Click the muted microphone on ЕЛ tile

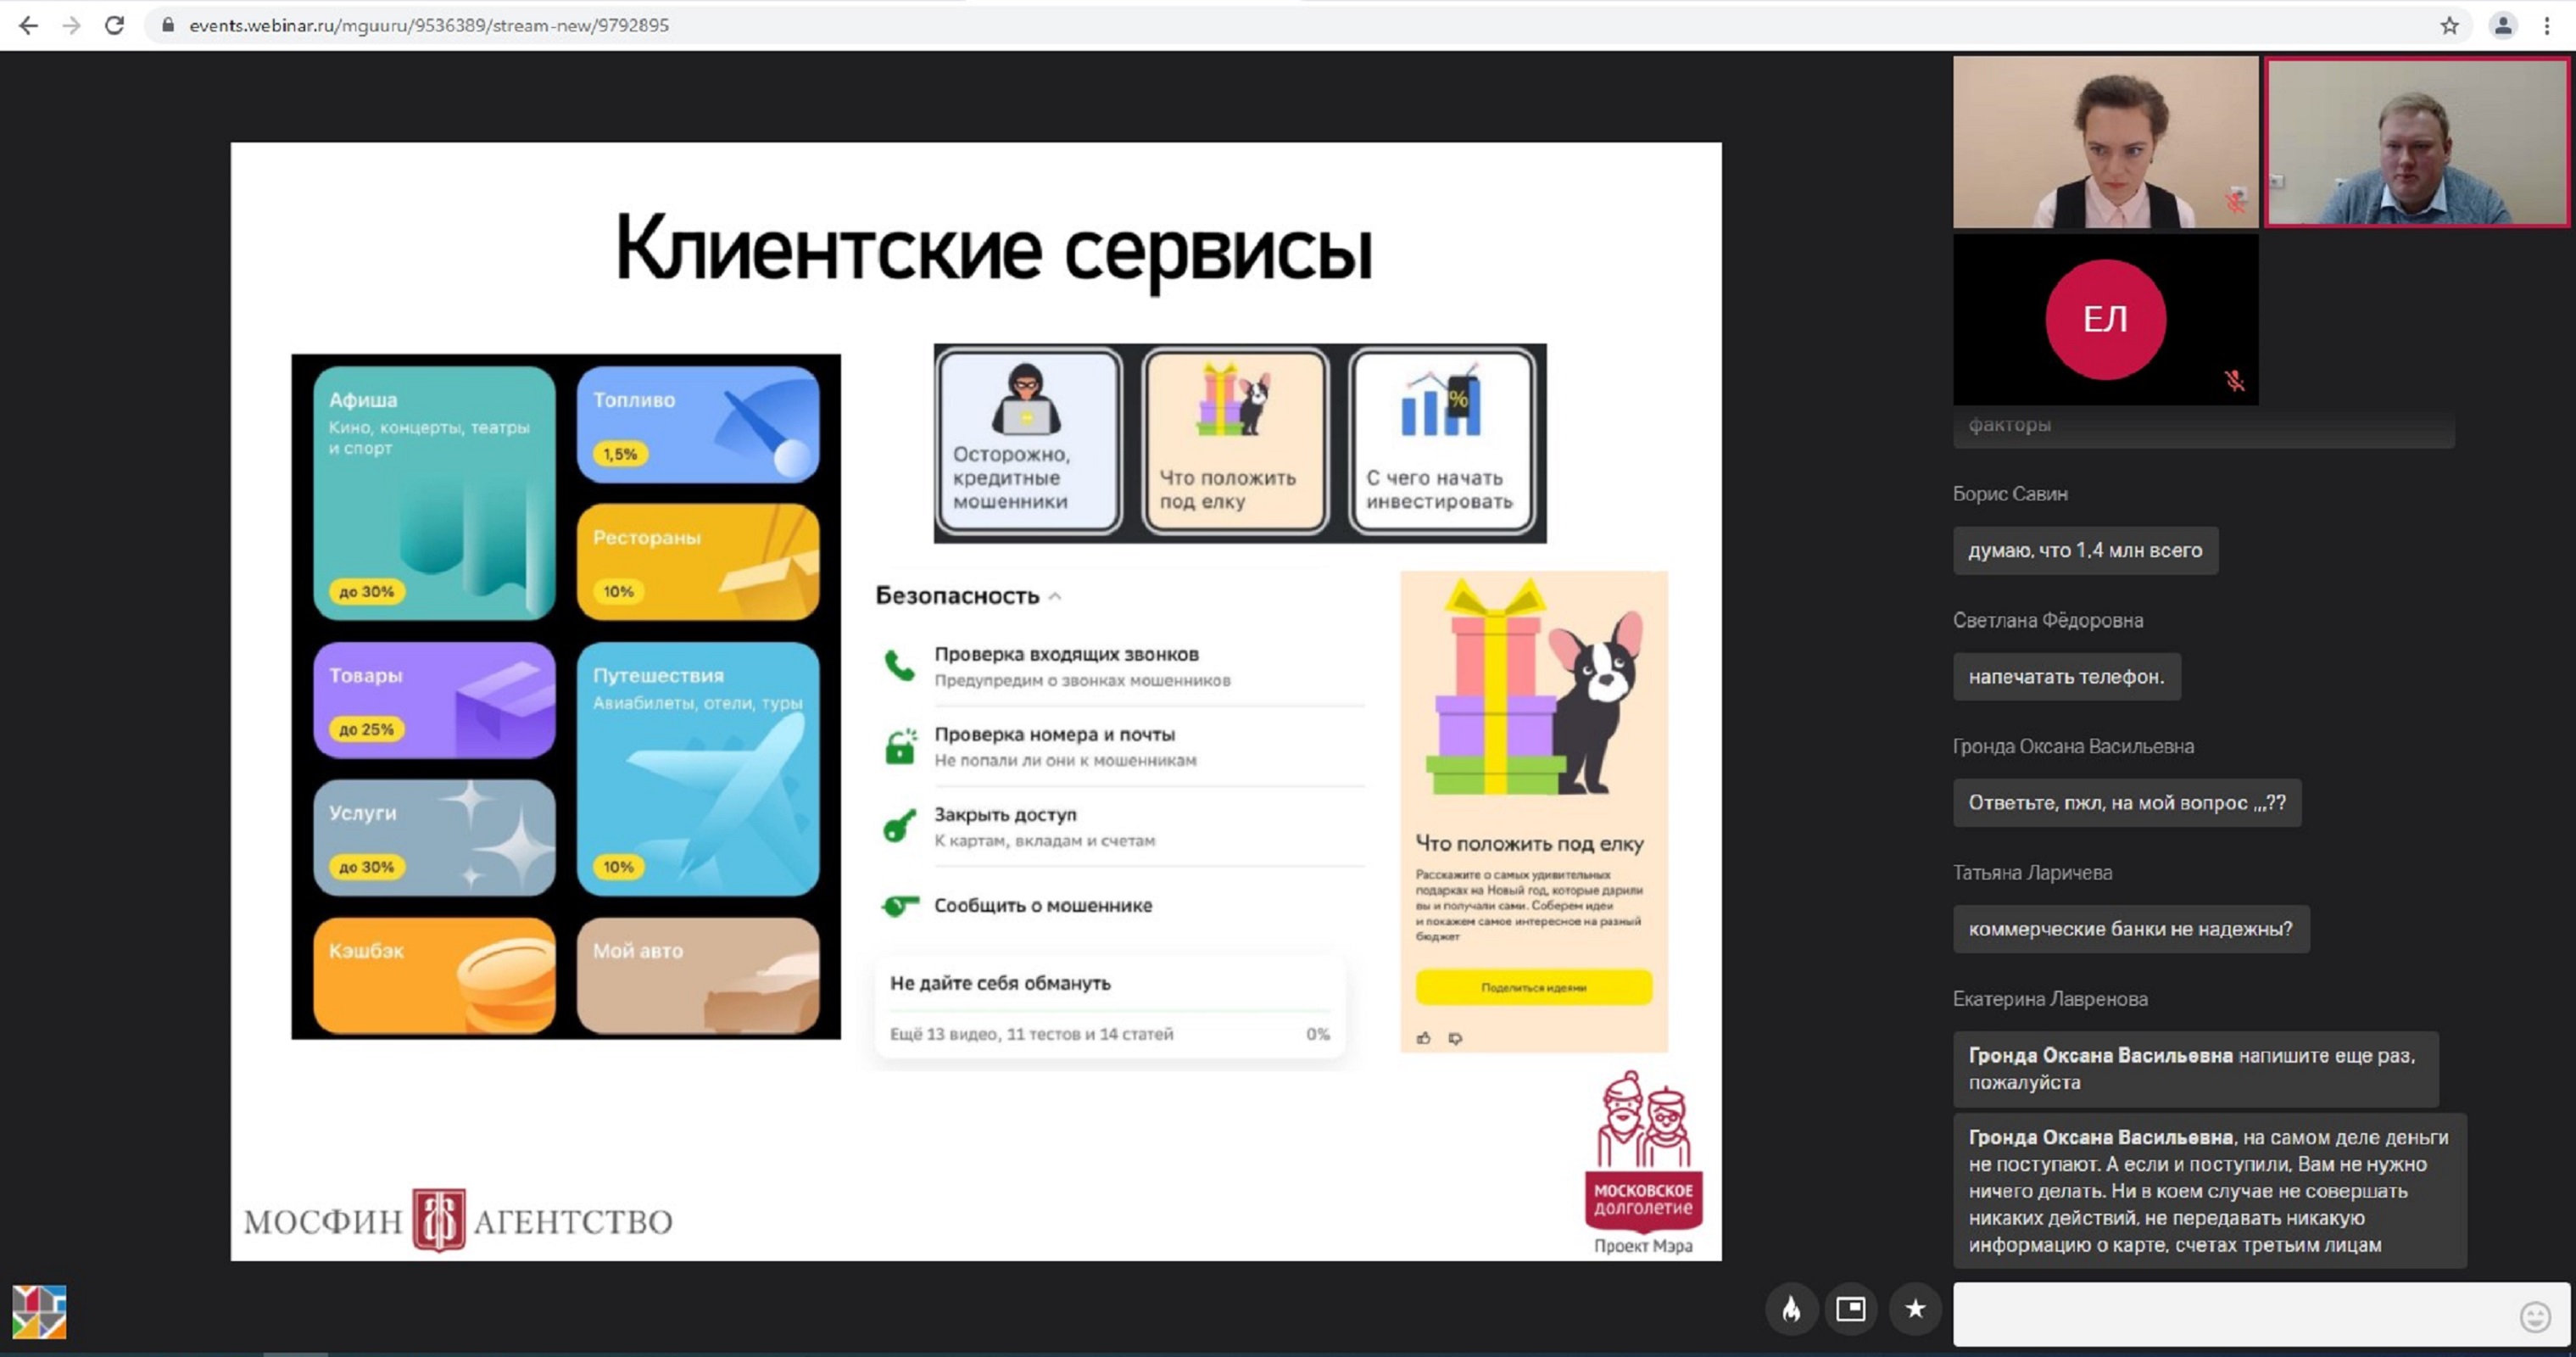(x=2234, y=381)
